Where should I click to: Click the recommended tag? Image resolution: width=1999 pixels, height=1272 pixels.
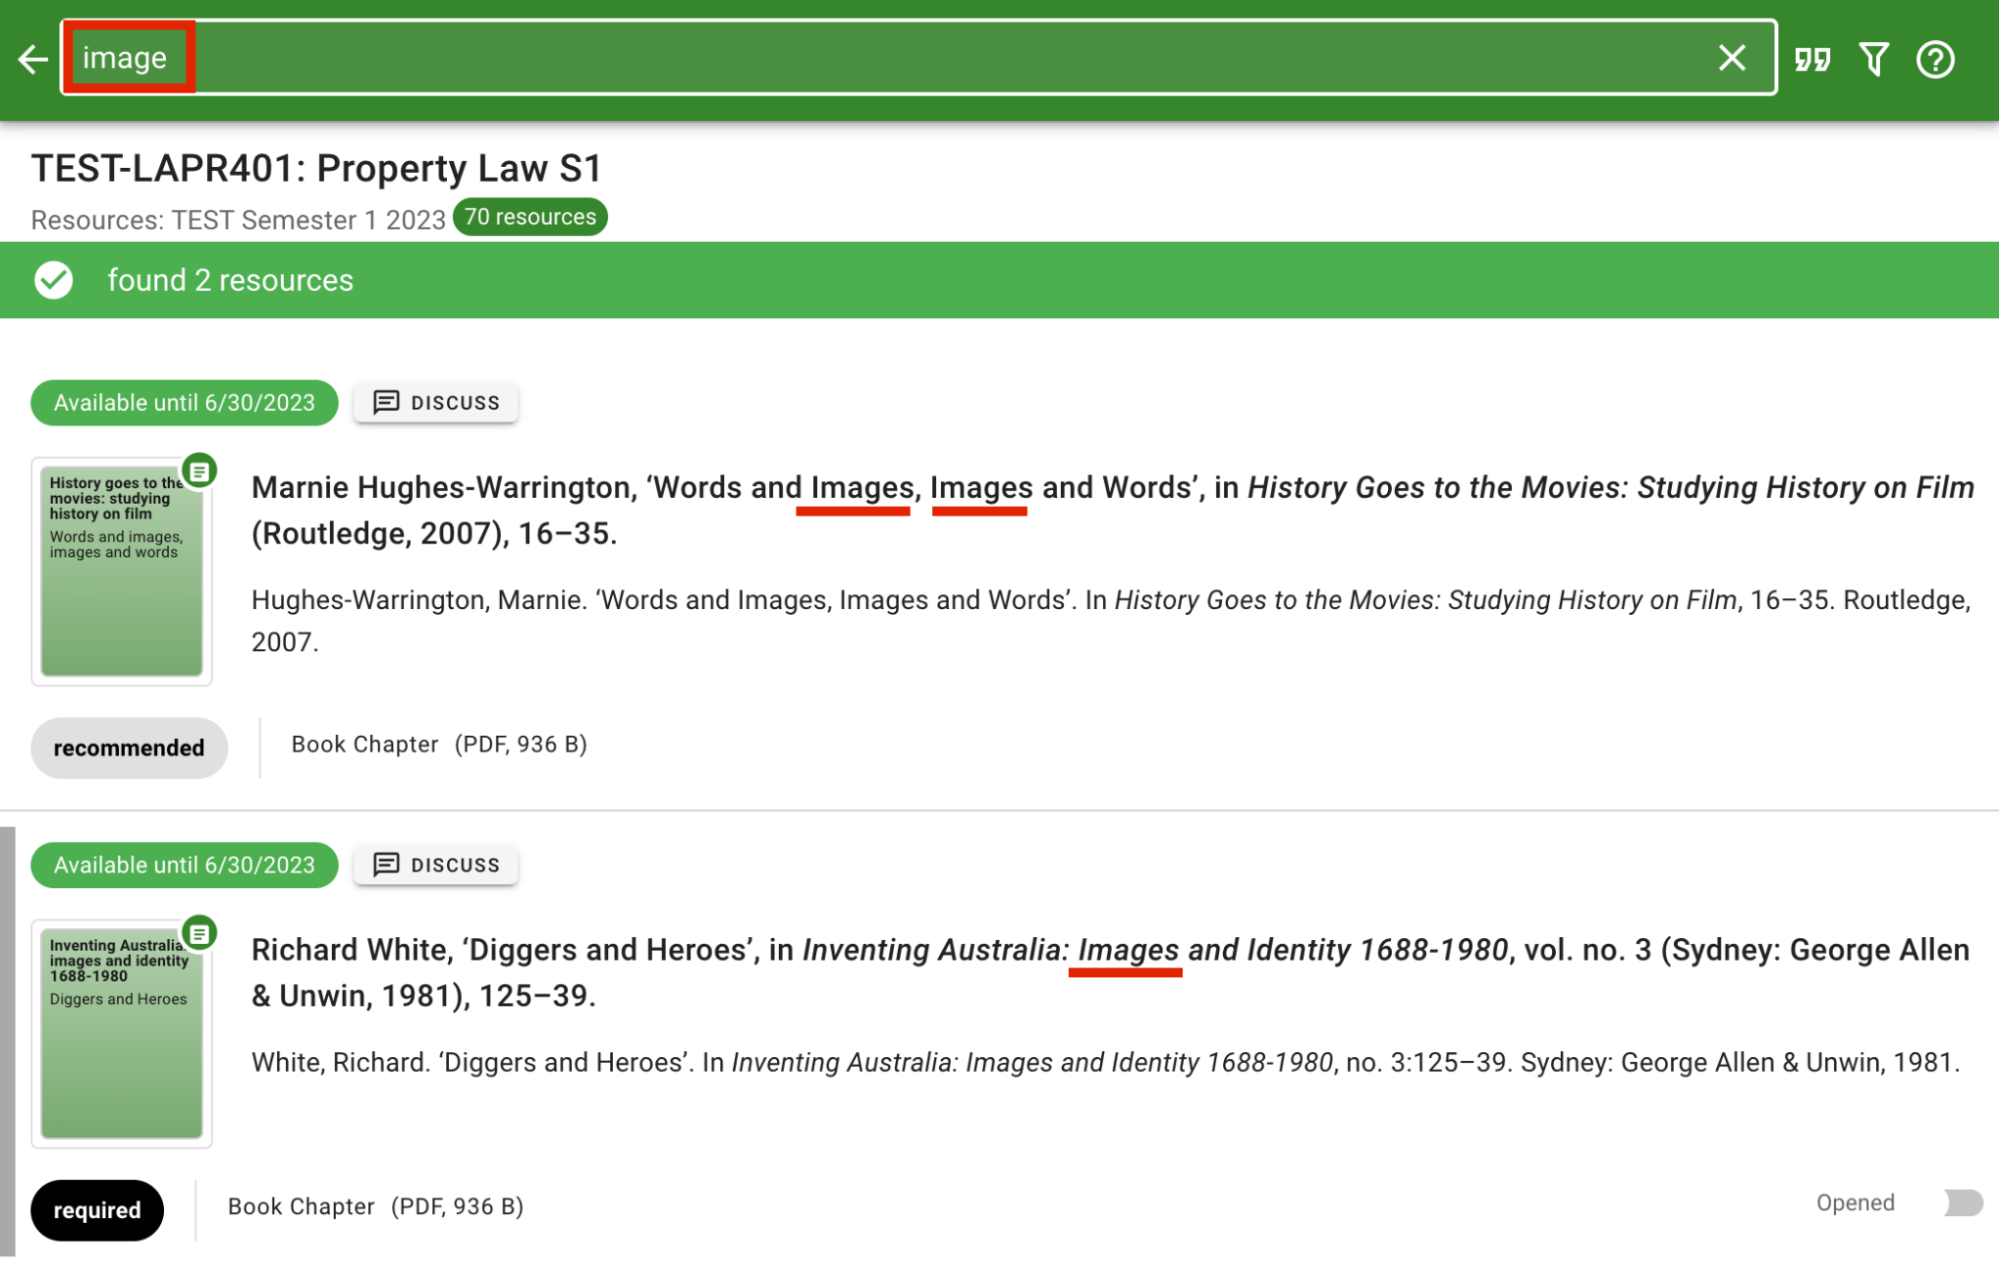coord(129,748)
